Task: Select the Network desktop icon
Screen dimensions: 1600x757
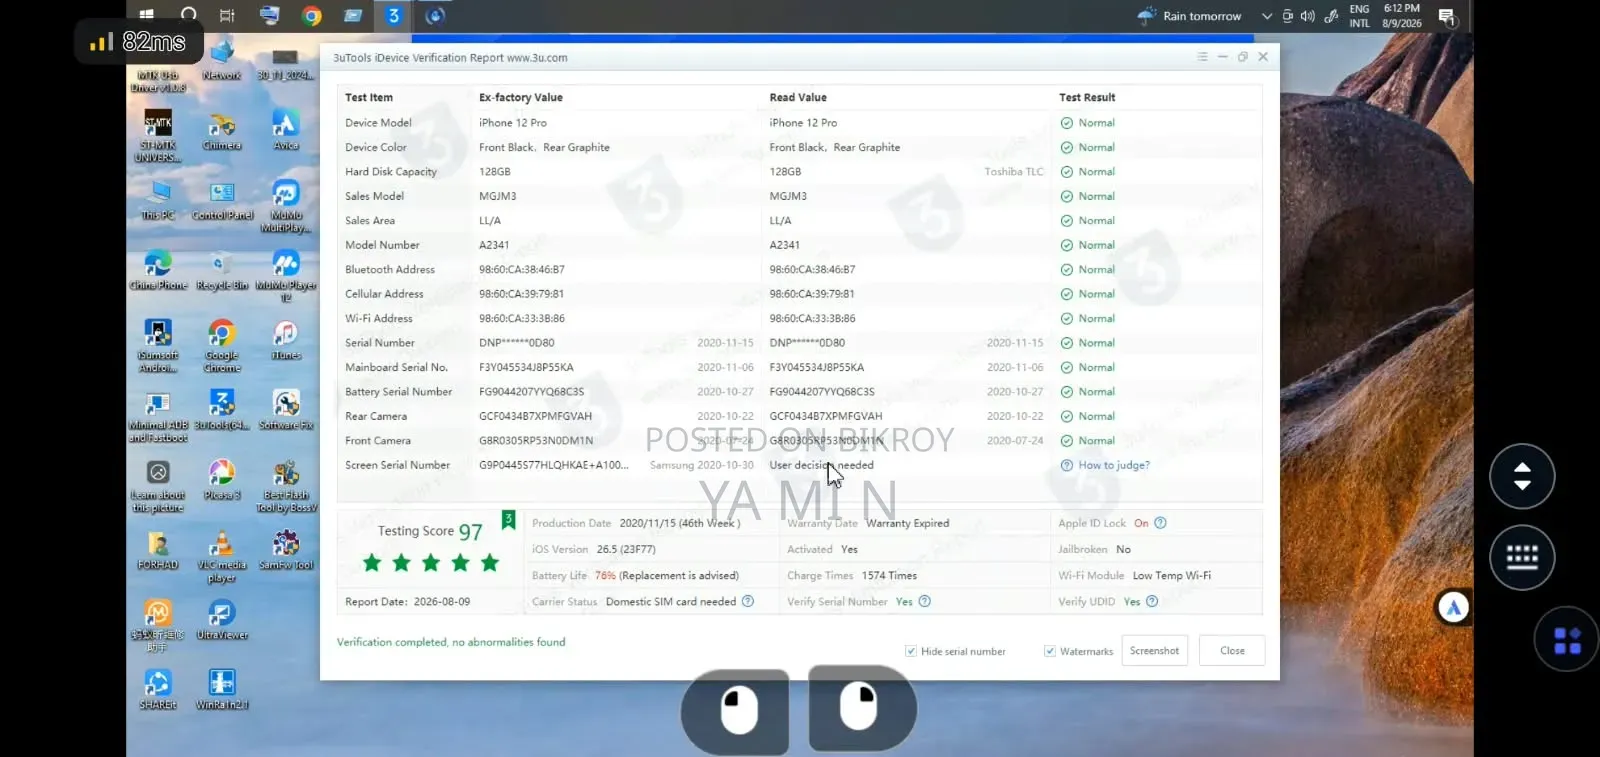Action: (x=222, y=60)
